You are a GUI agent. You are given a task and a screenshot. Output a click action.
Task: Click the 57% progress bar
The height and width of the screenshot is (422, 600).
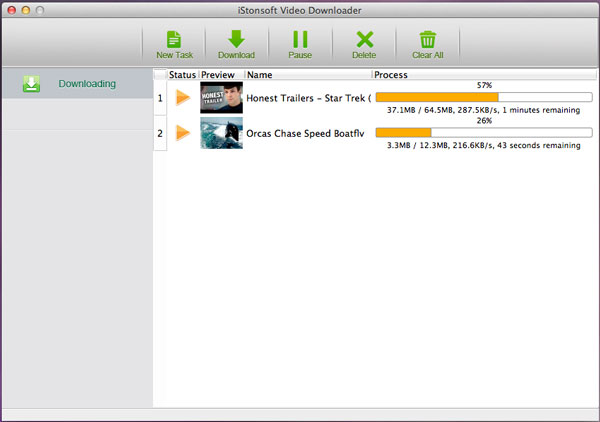click(x=484, y=97)
